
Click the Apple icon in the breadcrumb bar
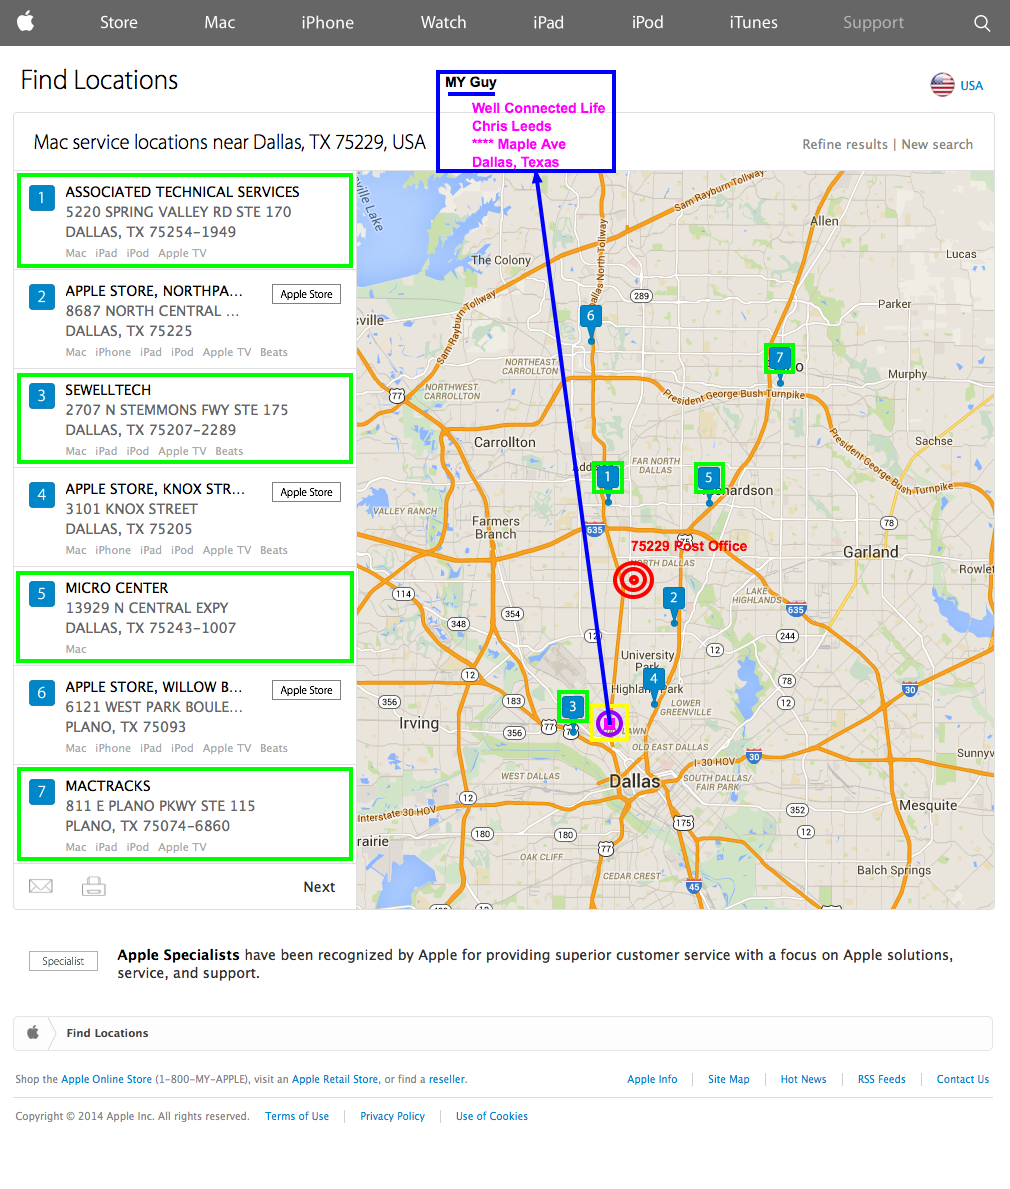(33, 1032)
